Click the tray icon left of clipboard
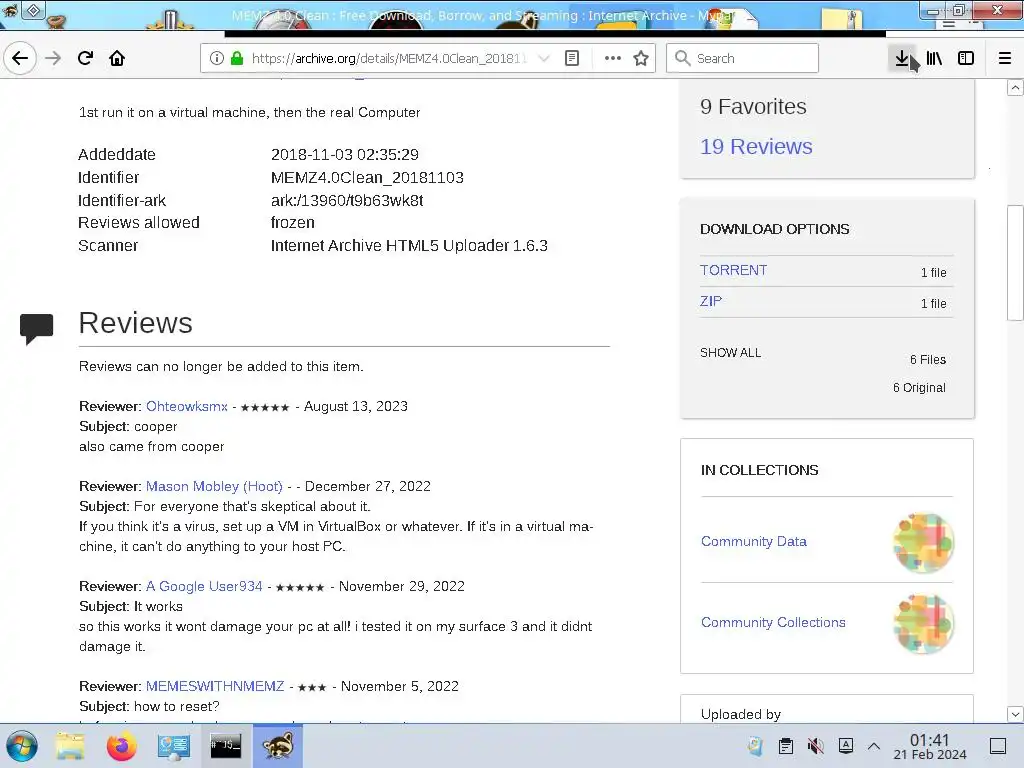This screenshot has width=1024, height=768. click(x=756, y=746)
